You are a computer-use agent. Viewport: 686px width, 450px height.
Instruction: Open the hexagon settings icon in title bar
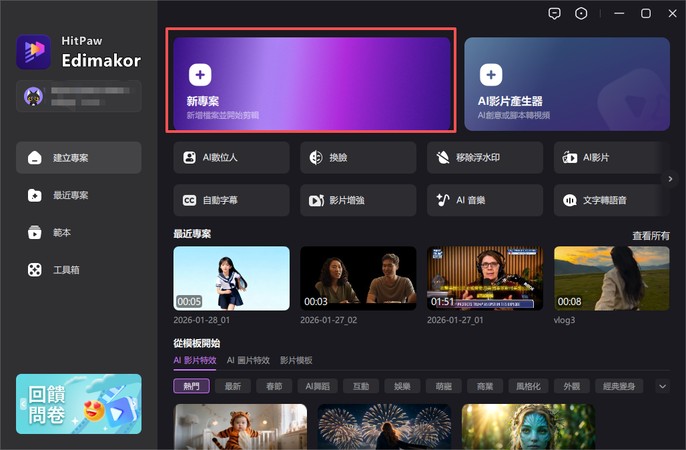pyautogui.click(x=581, y=14)
